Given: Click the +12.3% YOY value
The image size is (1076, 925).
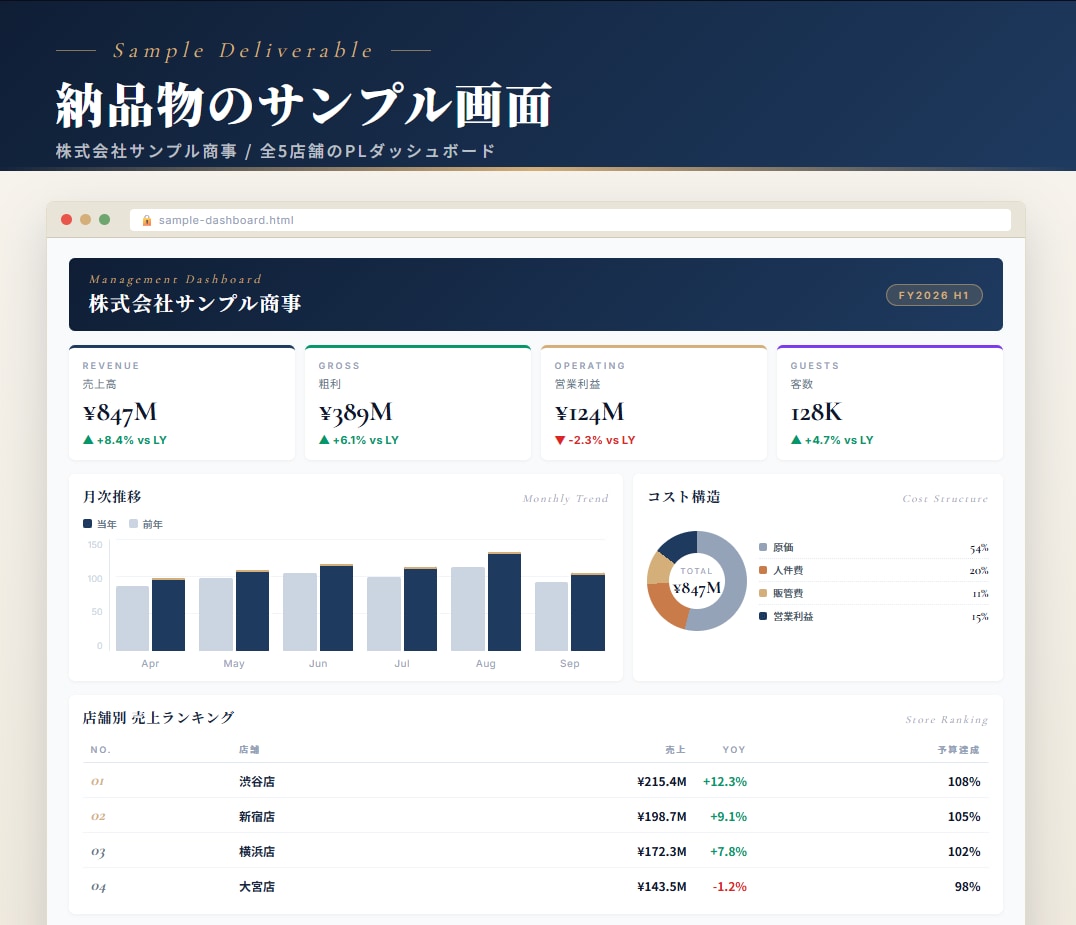Looking at the screenshot, I should [x=725, y=781].
